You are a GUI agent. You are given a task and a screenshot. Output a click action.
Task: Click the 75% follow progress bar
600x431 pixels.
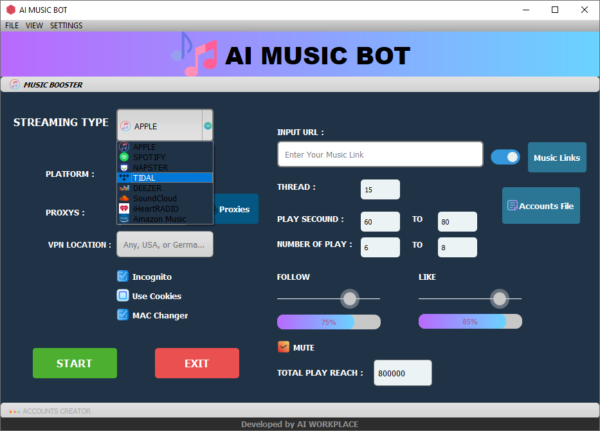click(x=329, y=322)
